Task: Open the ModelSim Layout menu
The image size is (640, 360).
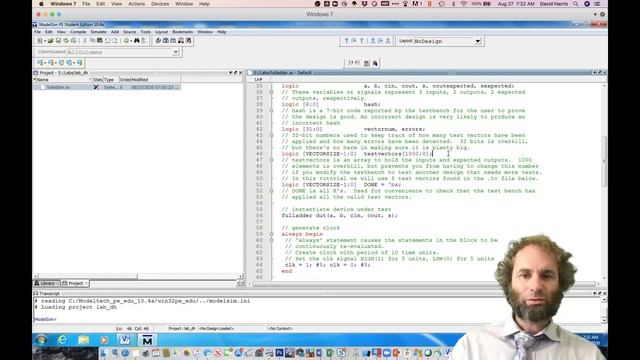Action: tap(161, 32)
